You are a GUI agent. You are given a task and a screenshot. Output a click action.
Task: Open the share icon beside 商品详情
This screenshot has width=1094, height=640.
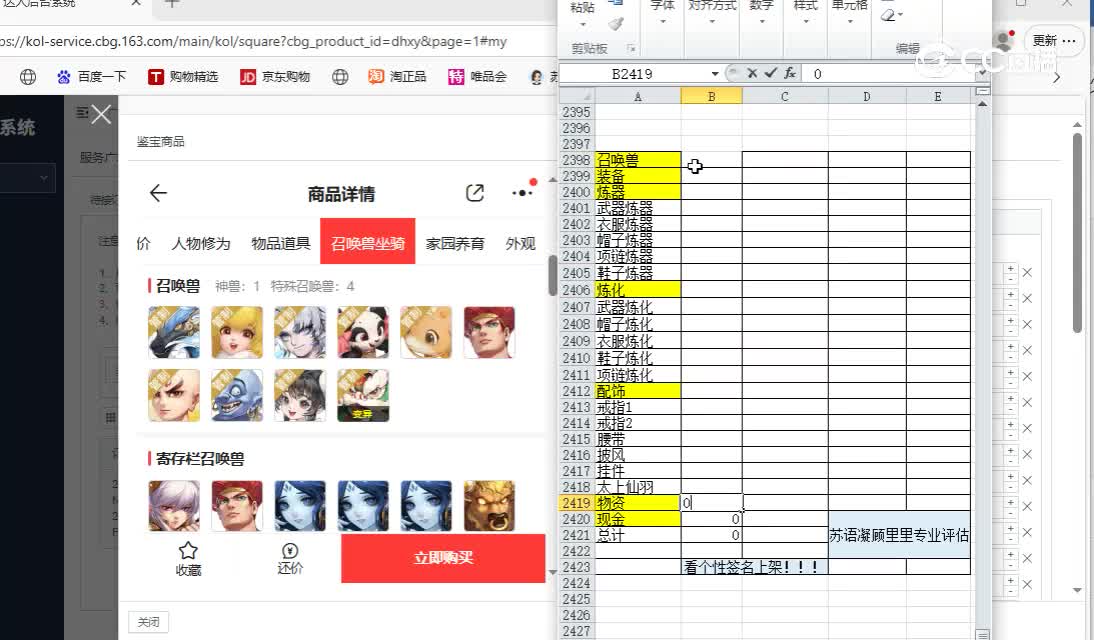pos(474,193)
